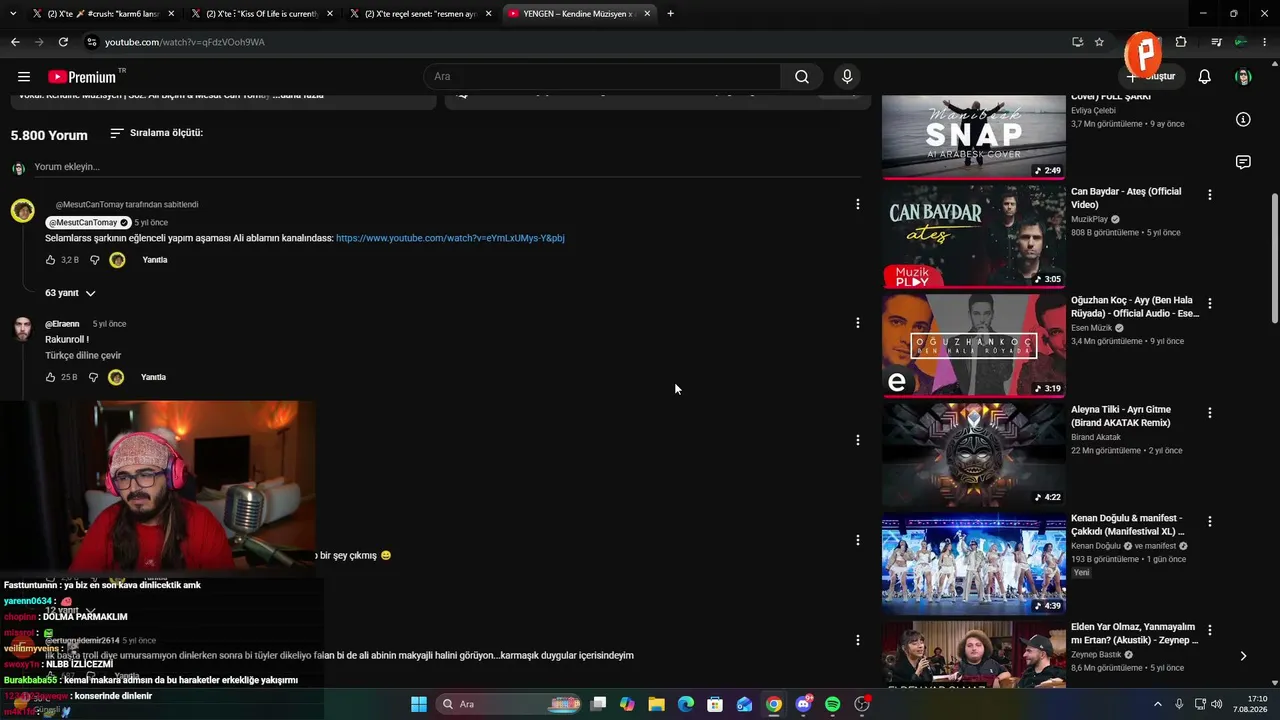
Task: Open the Aleyna Tilki Ayrı Gitme thumbnail
Action: 974,454
